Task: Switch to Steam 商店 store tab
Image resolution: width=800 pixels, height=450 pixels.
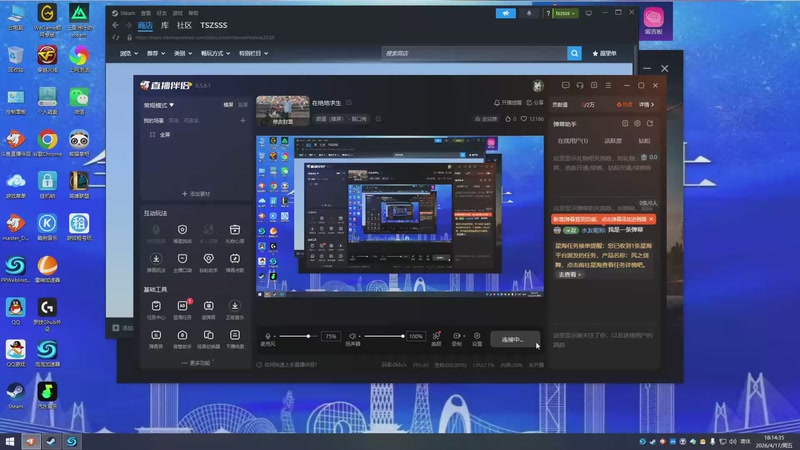Action: (x=145, y=25)
